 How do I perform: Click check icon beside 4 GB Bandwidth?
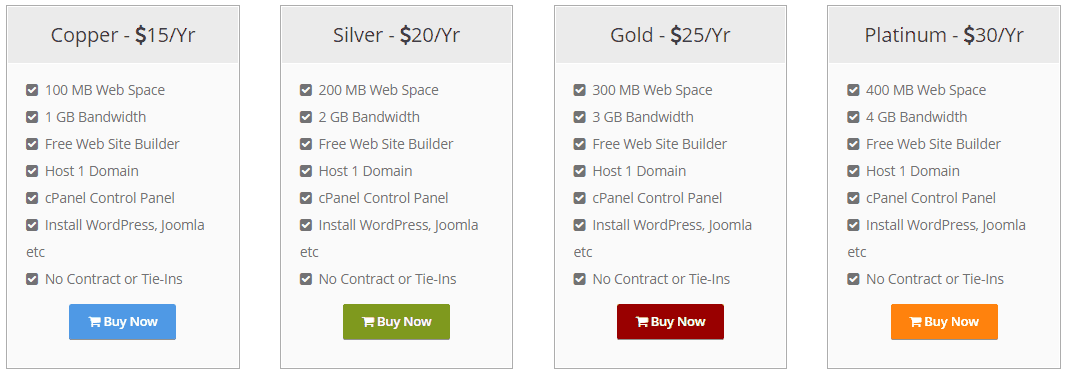(853, 117)
